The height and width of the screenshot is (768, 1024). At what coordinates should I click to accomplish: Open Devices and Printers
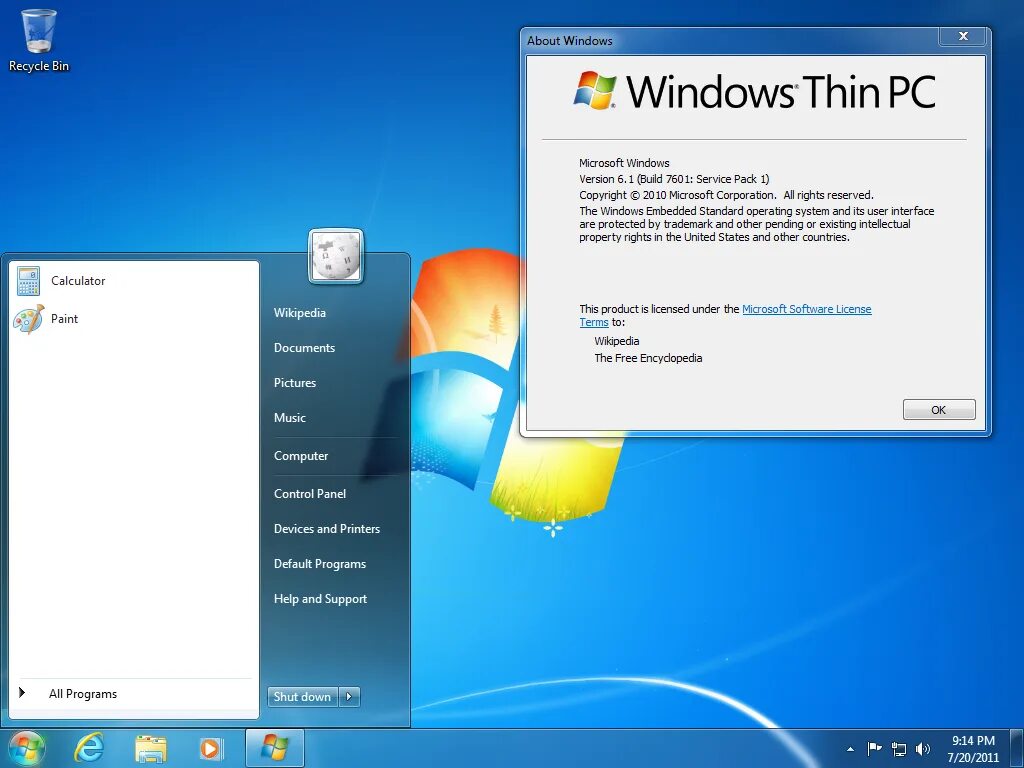[327, 529]
